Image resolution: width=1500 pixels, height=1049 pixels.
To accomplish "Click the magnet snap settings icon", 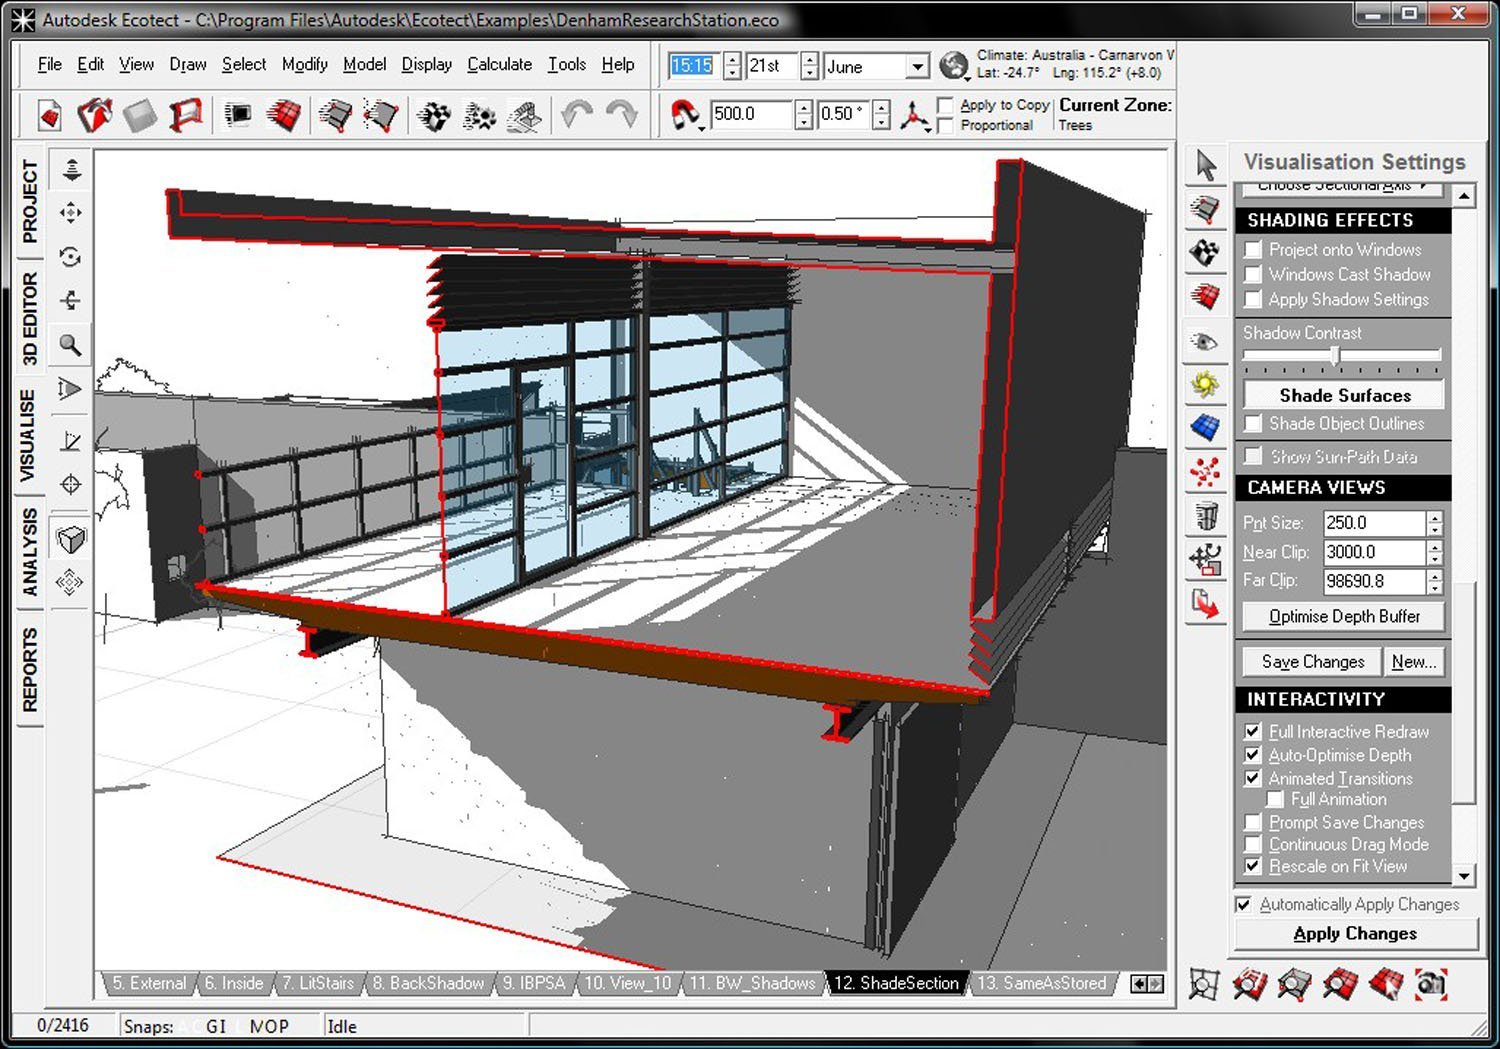I will pyautogui.click(x=684, y=115).
